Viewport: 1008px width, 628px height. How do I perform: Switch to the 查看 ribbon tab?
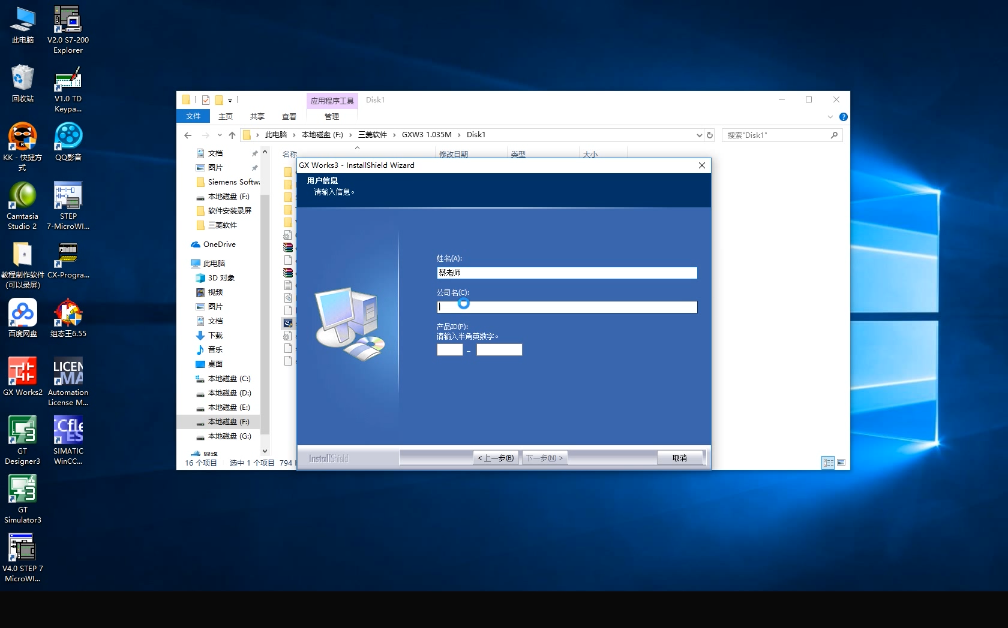click(x=289, y=116)
